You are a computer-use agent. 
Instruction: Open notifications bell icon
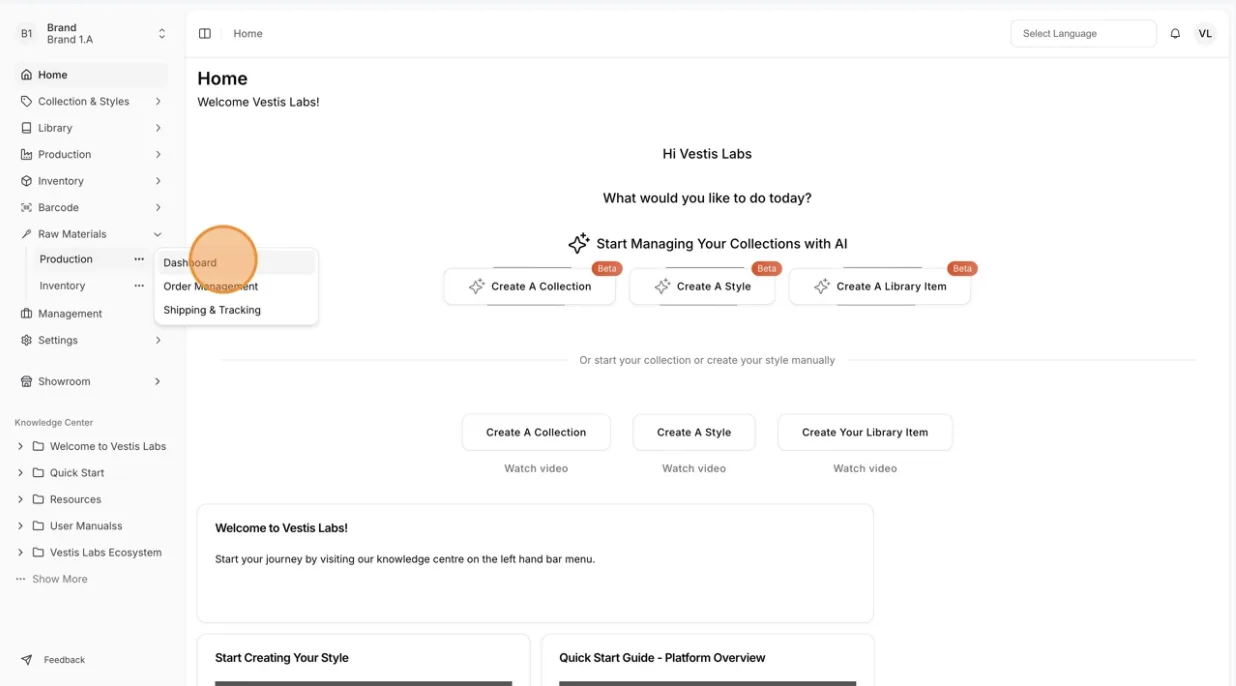(1175, 33)
